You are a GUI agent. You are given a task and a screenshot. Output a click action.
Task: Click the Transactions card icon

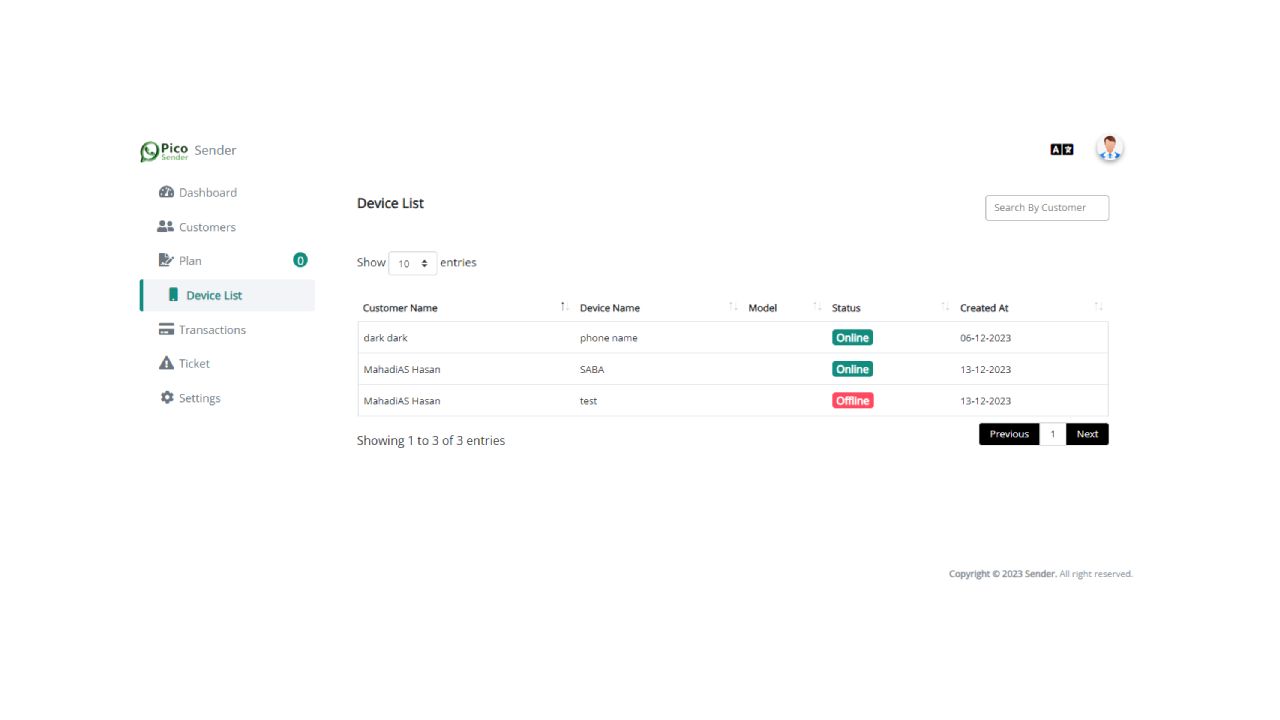[x=166, y=330]
